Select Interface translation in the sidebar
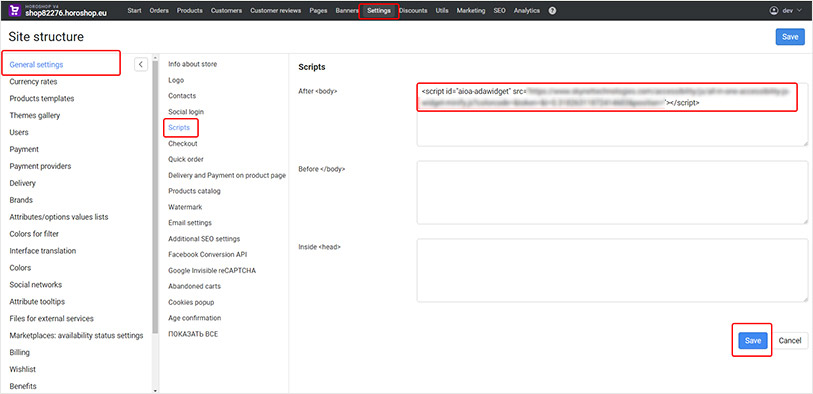This screenshot has height=394, width=813. [43, 251]
